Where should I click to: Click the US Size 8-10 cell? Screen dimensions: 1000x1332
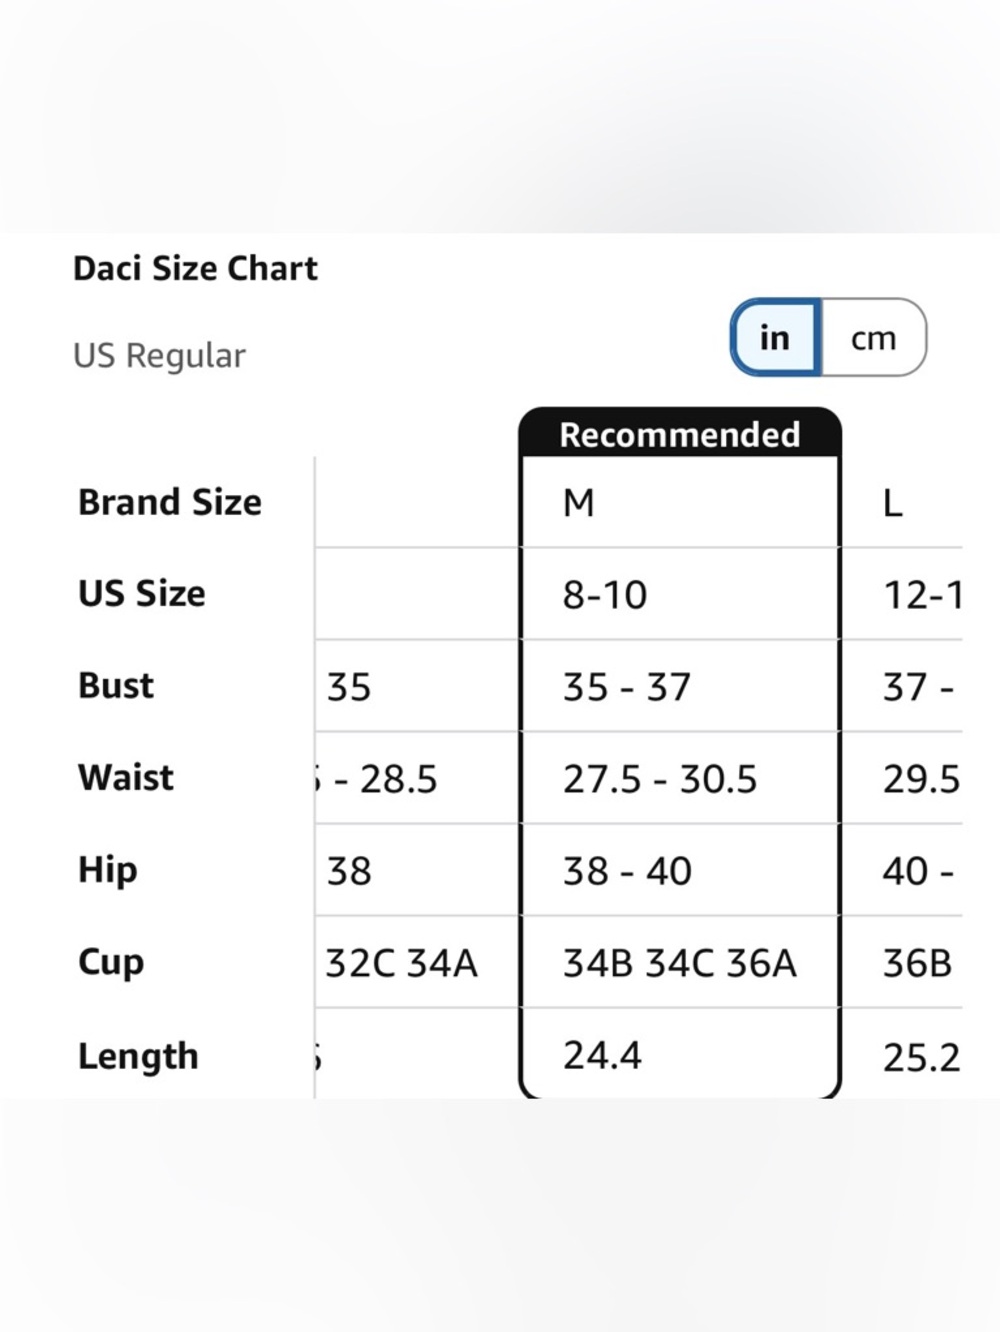point(680,595)
